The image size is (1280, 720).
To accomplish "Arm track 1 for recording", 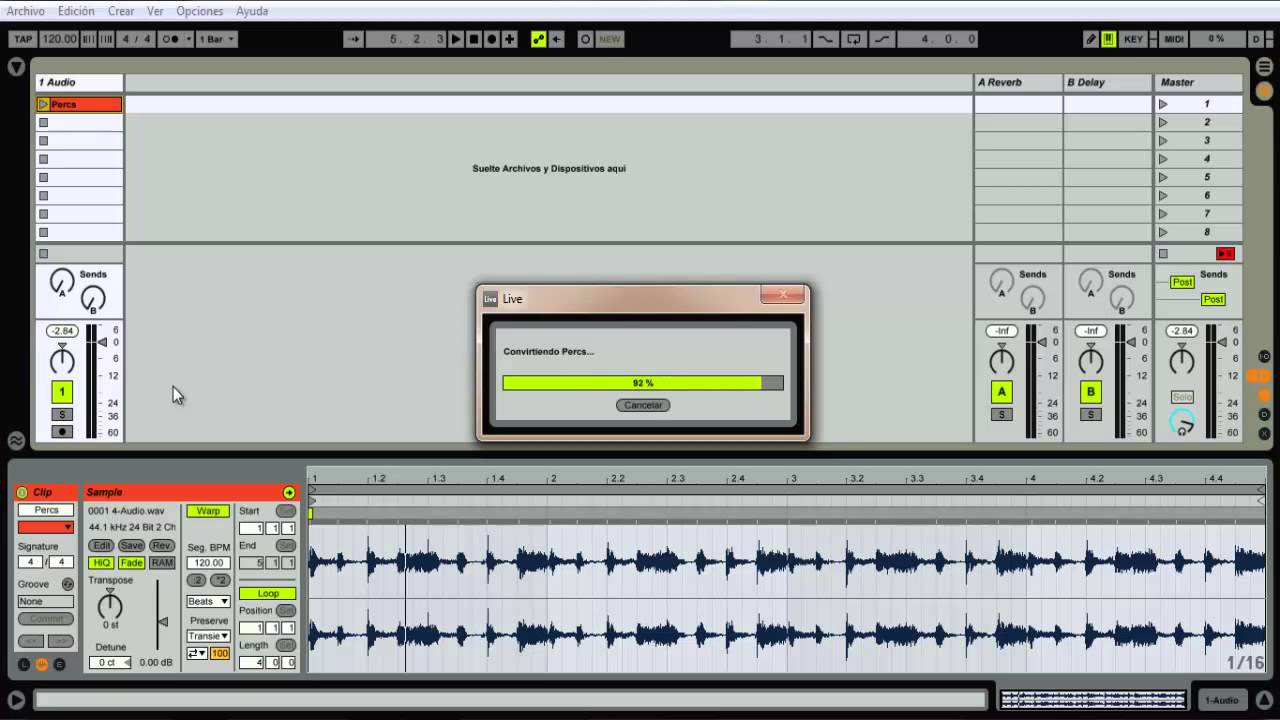I will pyautogui.click(x=62, y=432).
